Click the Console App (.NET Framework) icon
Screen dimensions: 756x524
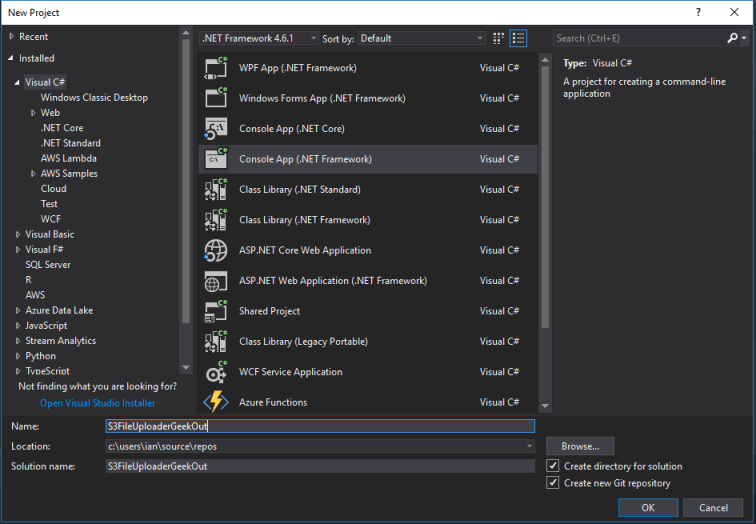(216, 159)
